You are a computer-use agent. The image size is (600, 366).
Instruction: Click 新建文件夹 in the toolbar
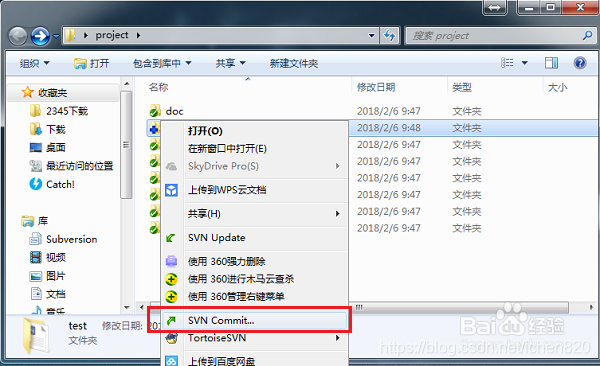click(294, 63)
